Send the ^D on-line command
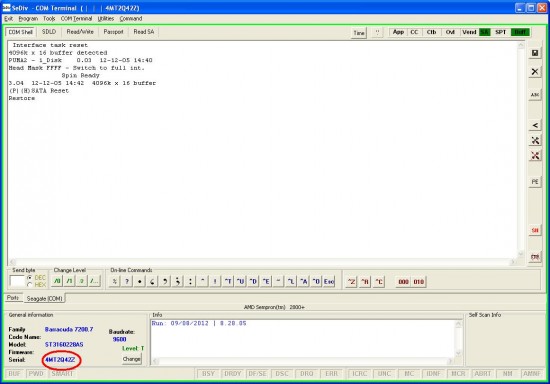The width and height of the screenshot is (550, 384). (253, 281)
